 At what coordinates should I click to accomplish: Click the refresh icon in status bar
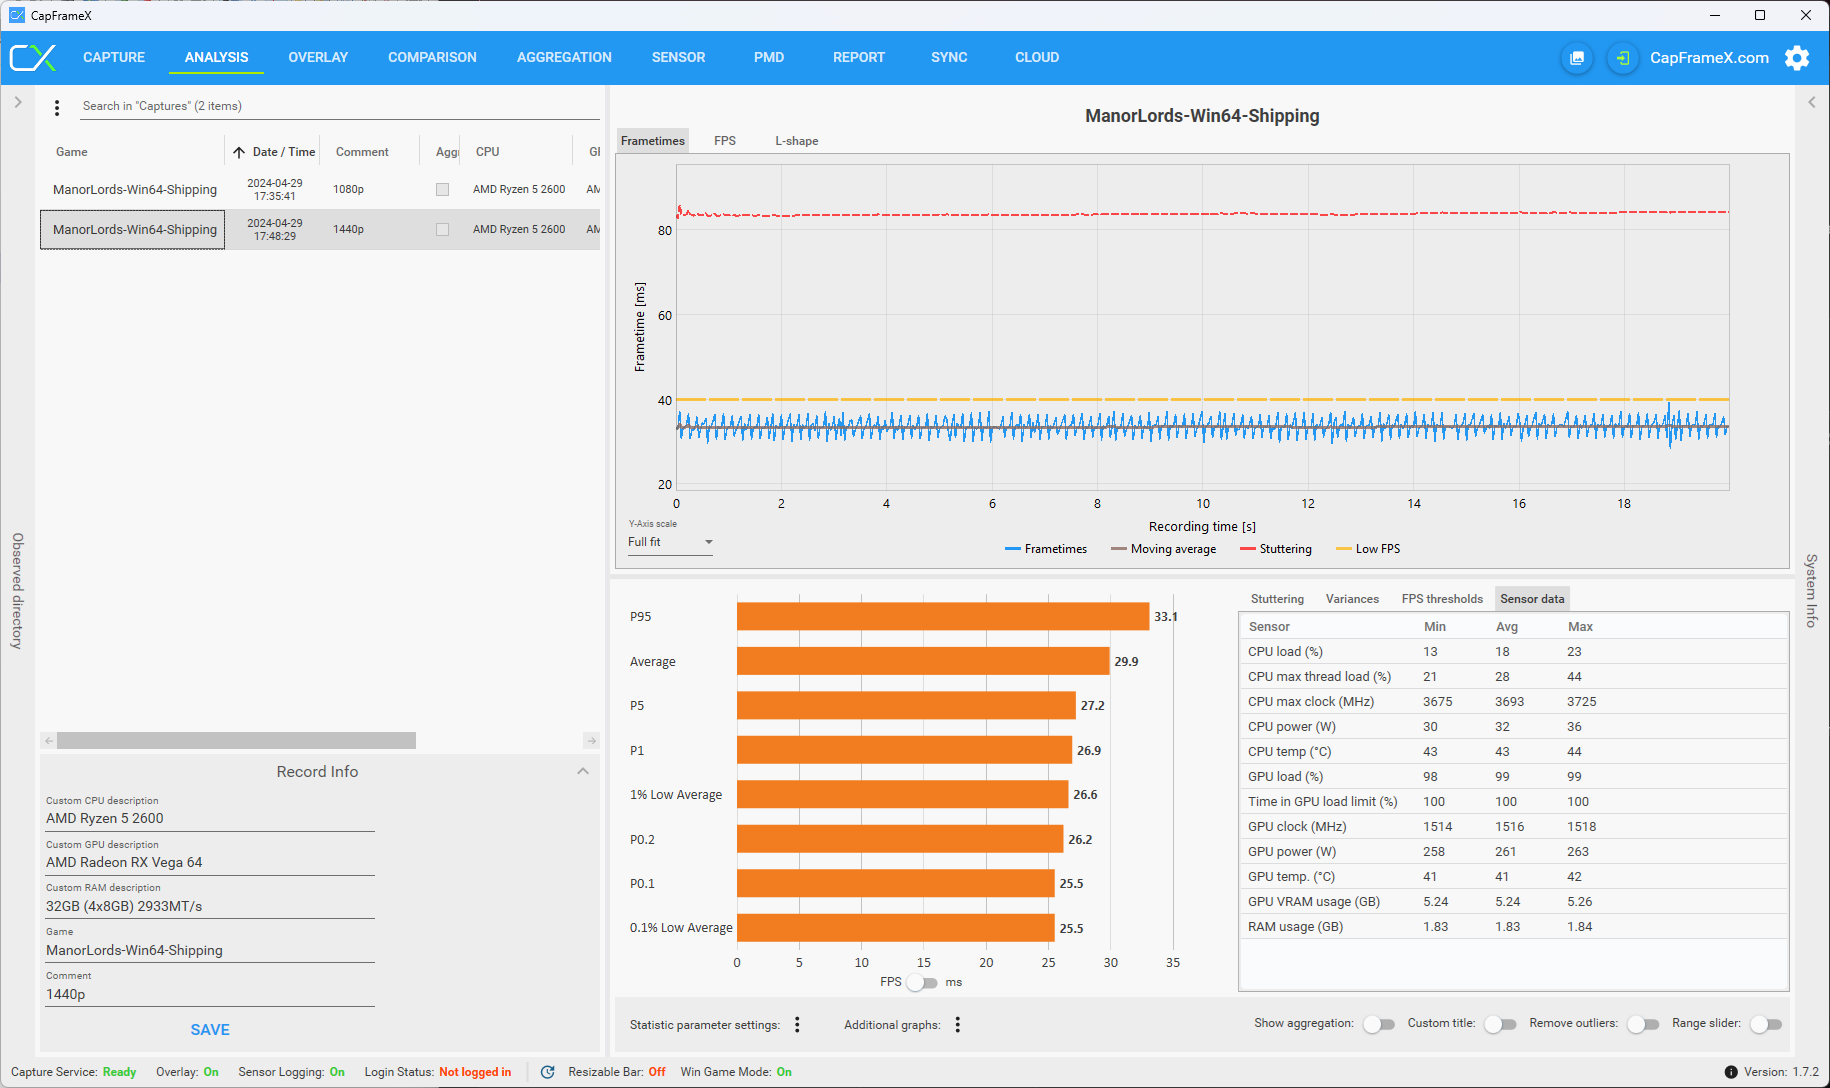click(547, 1072)
